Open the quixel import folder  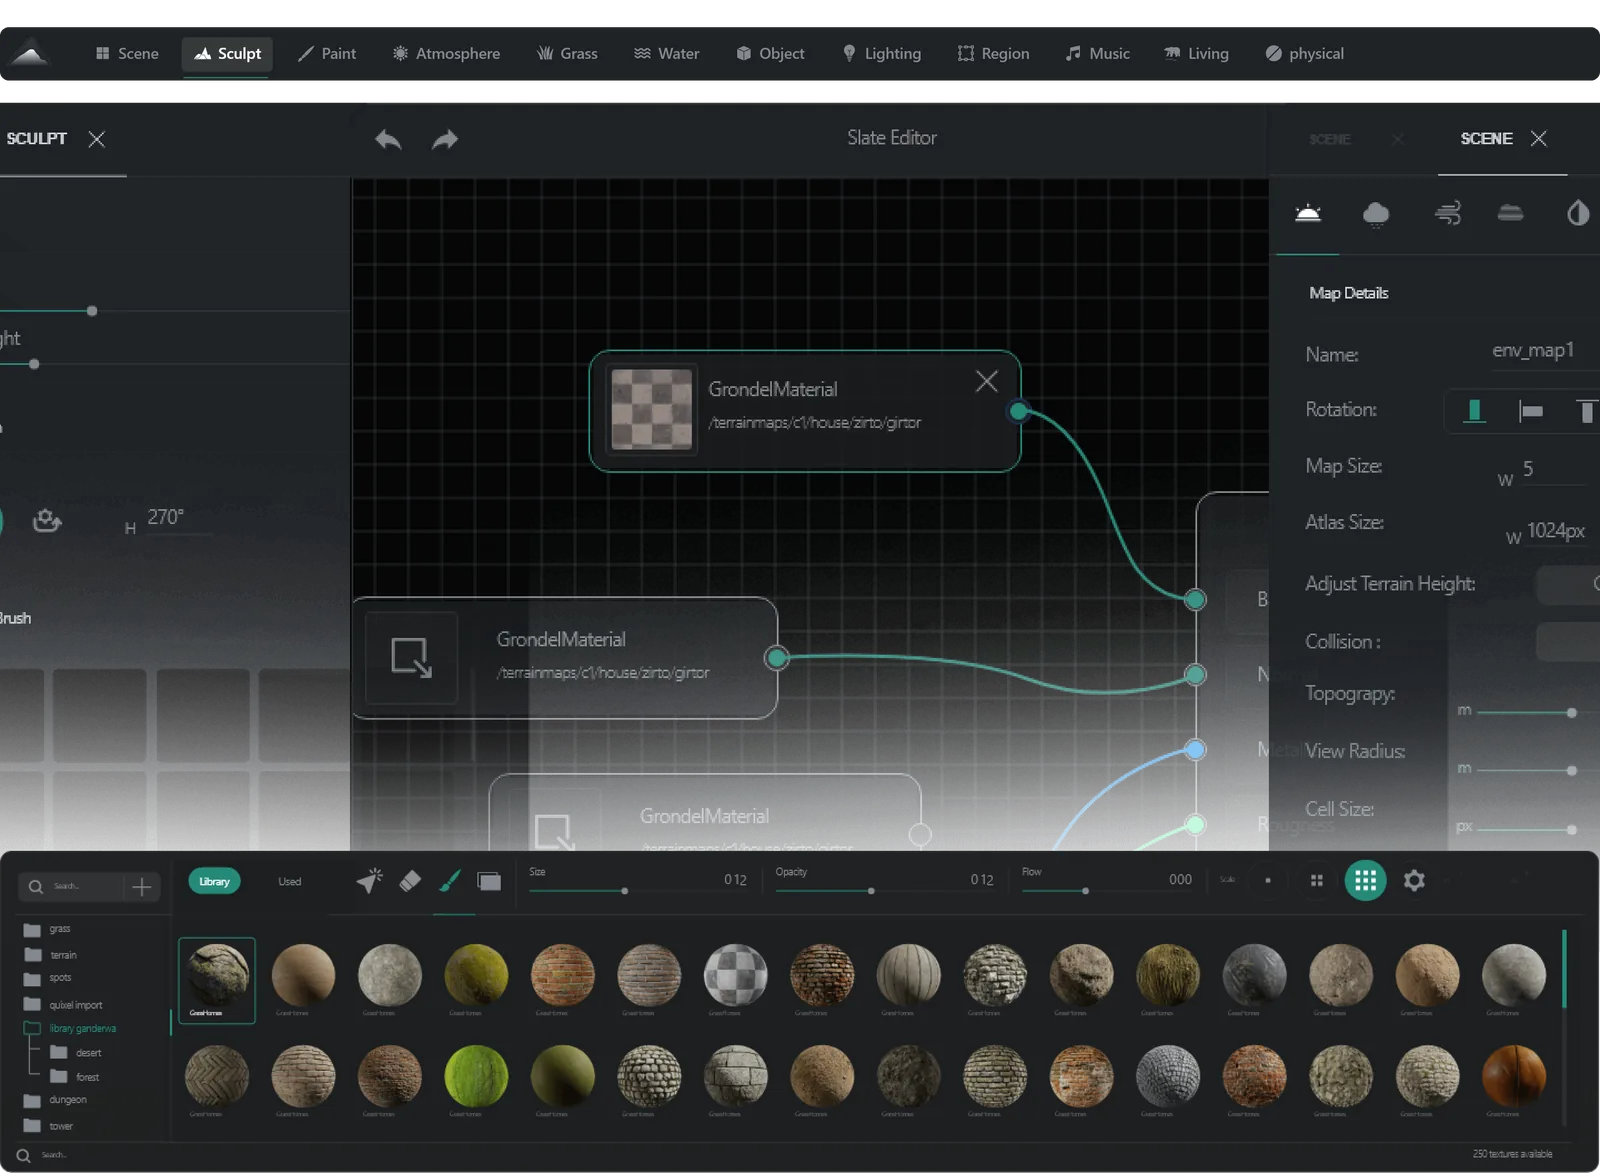63,1005
